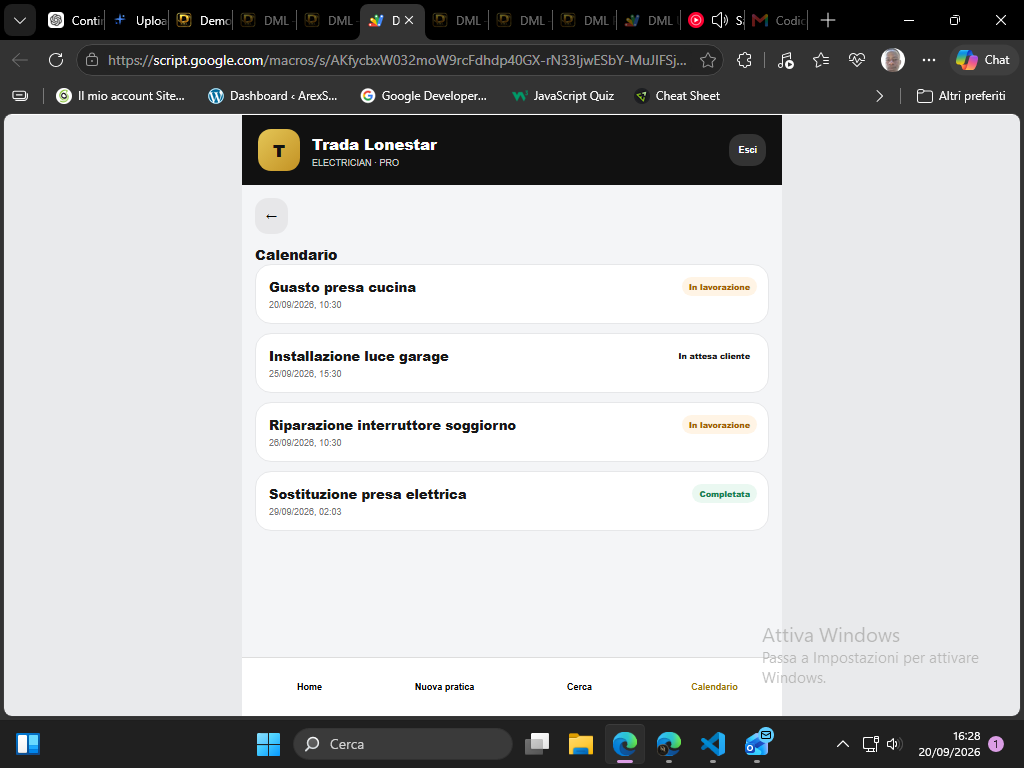Image resolution: width=1024 pixels, height=768 pixels.
Task: Open Dashboard ArexS bookmark
Action: (272, 96)
